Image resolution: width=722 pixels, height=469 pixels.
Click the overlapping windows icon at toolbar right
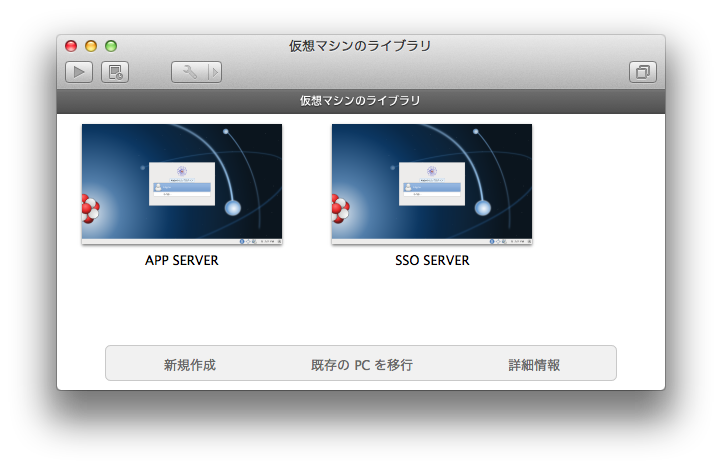(642, 72)
